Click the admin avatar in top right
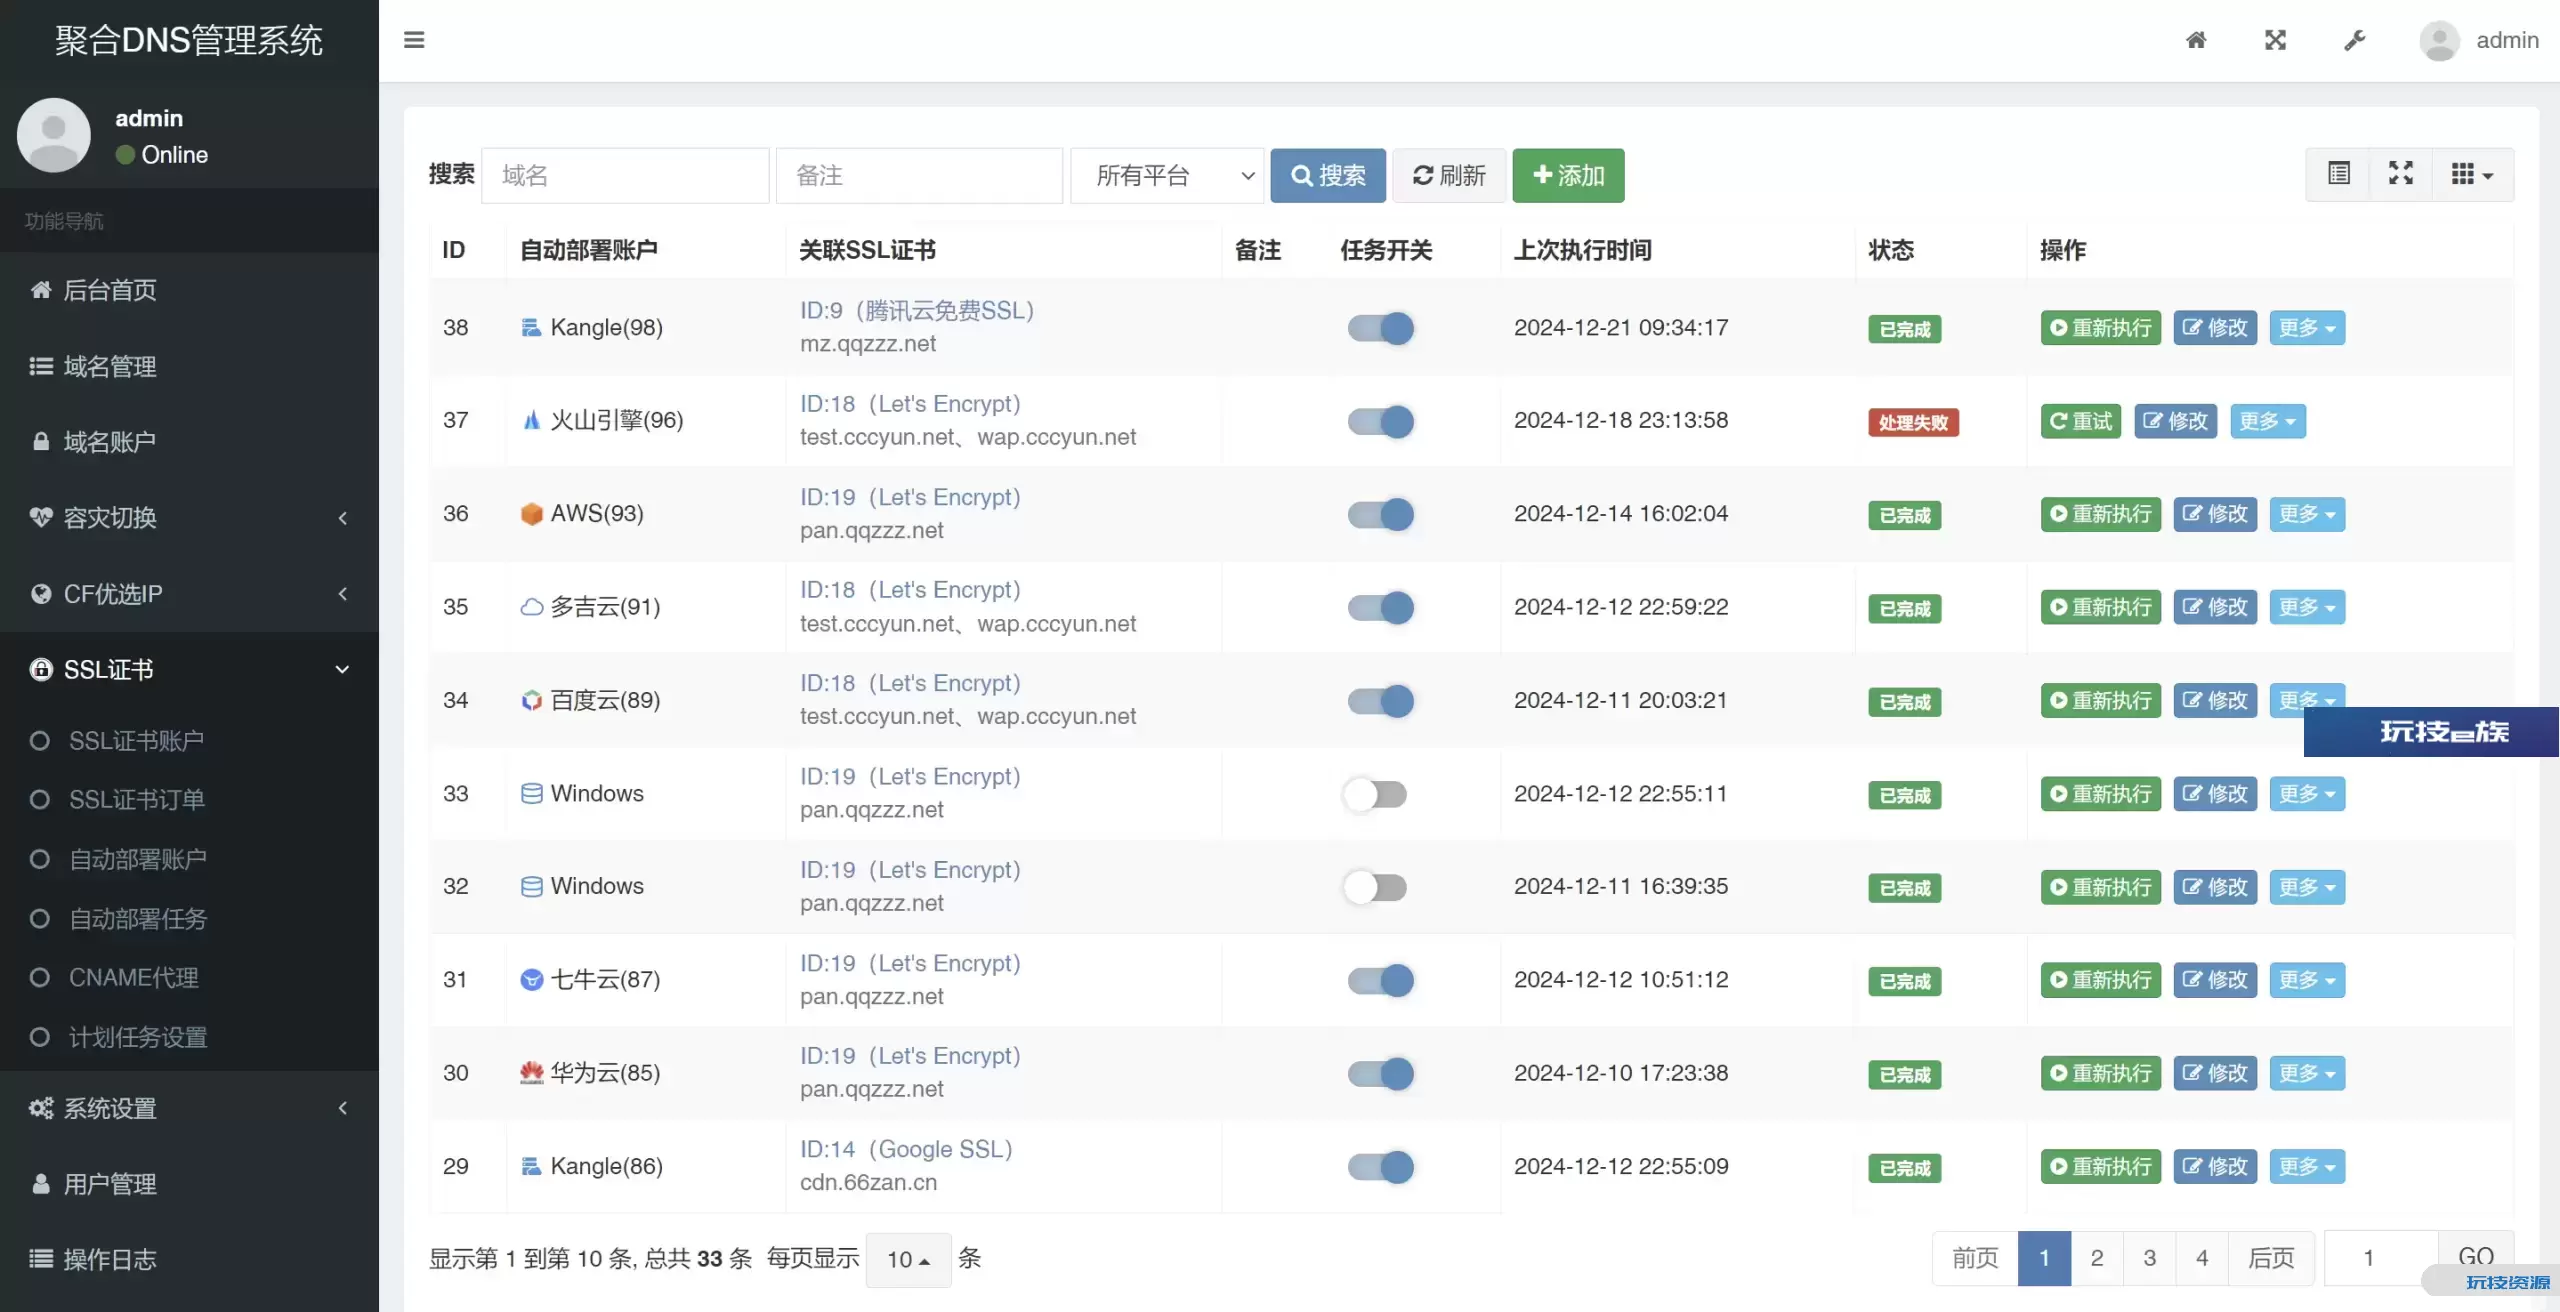Screen dimensions: 2560x1312 pos(2439,40)
